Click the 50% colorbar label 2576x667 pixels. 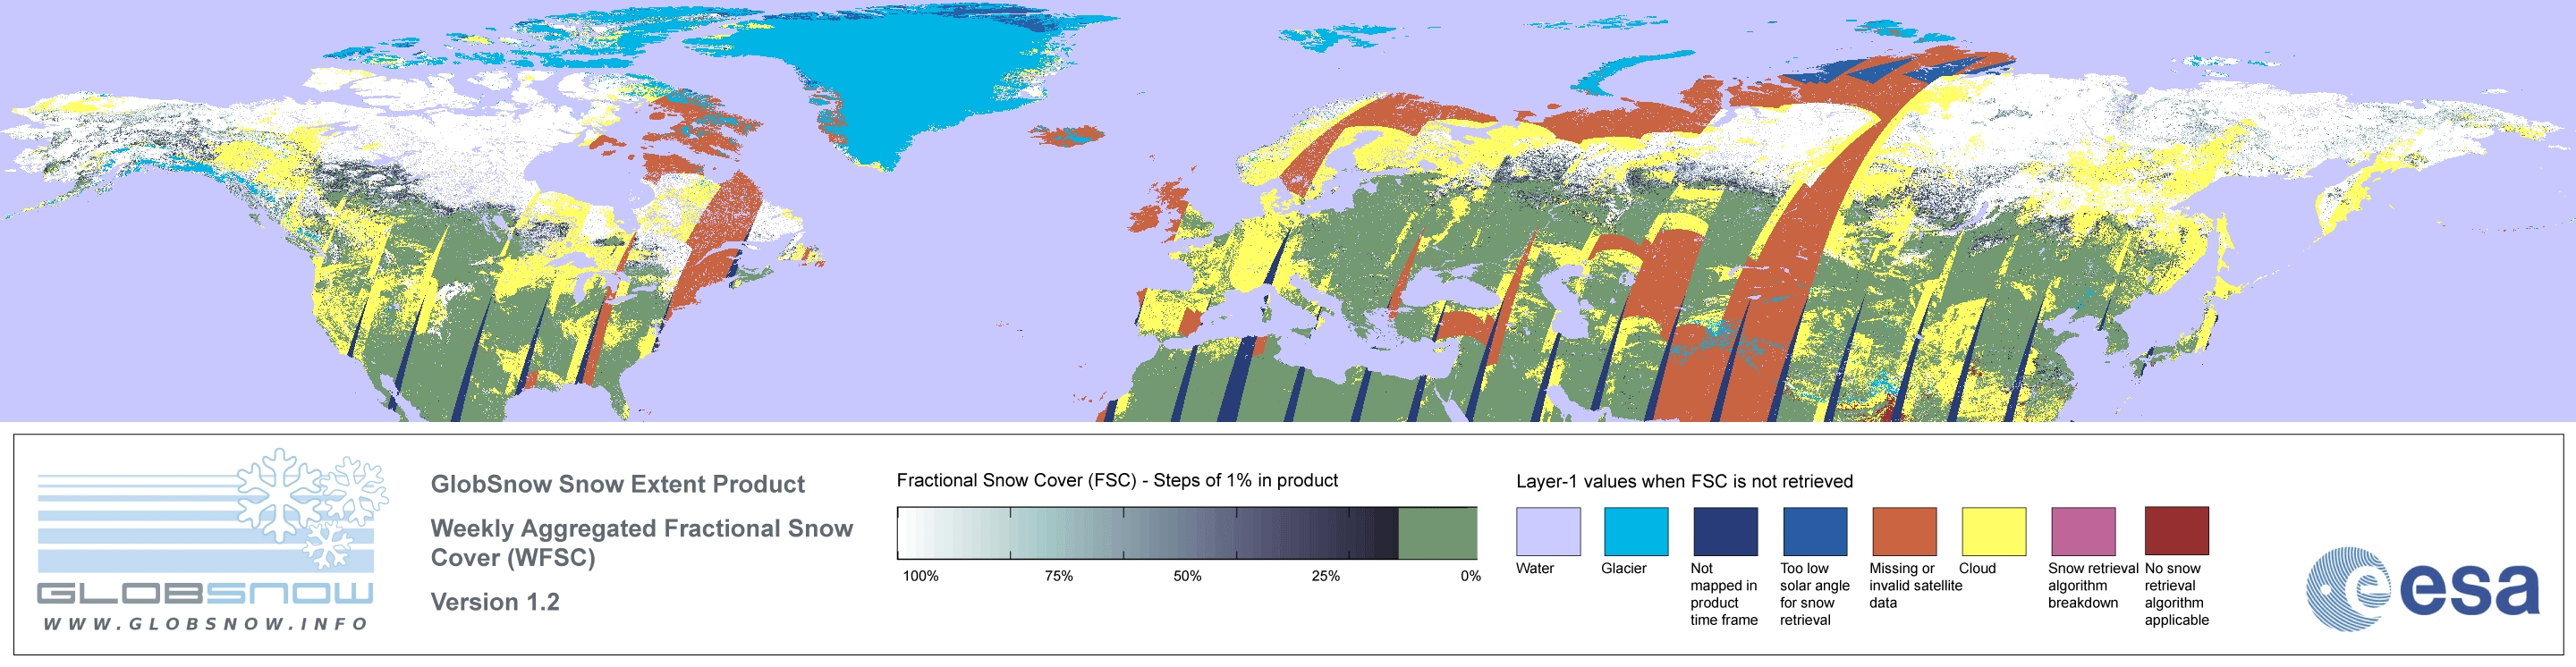(1187, 576)
